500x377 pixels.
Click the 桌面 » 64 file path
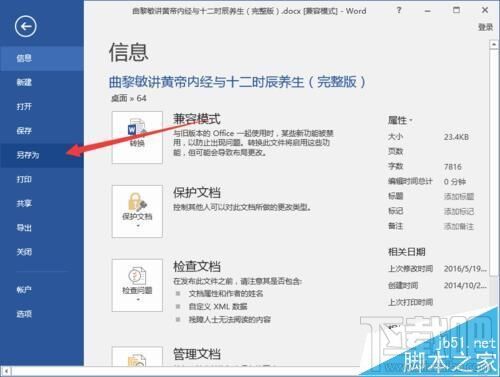(x=129, y=98)
